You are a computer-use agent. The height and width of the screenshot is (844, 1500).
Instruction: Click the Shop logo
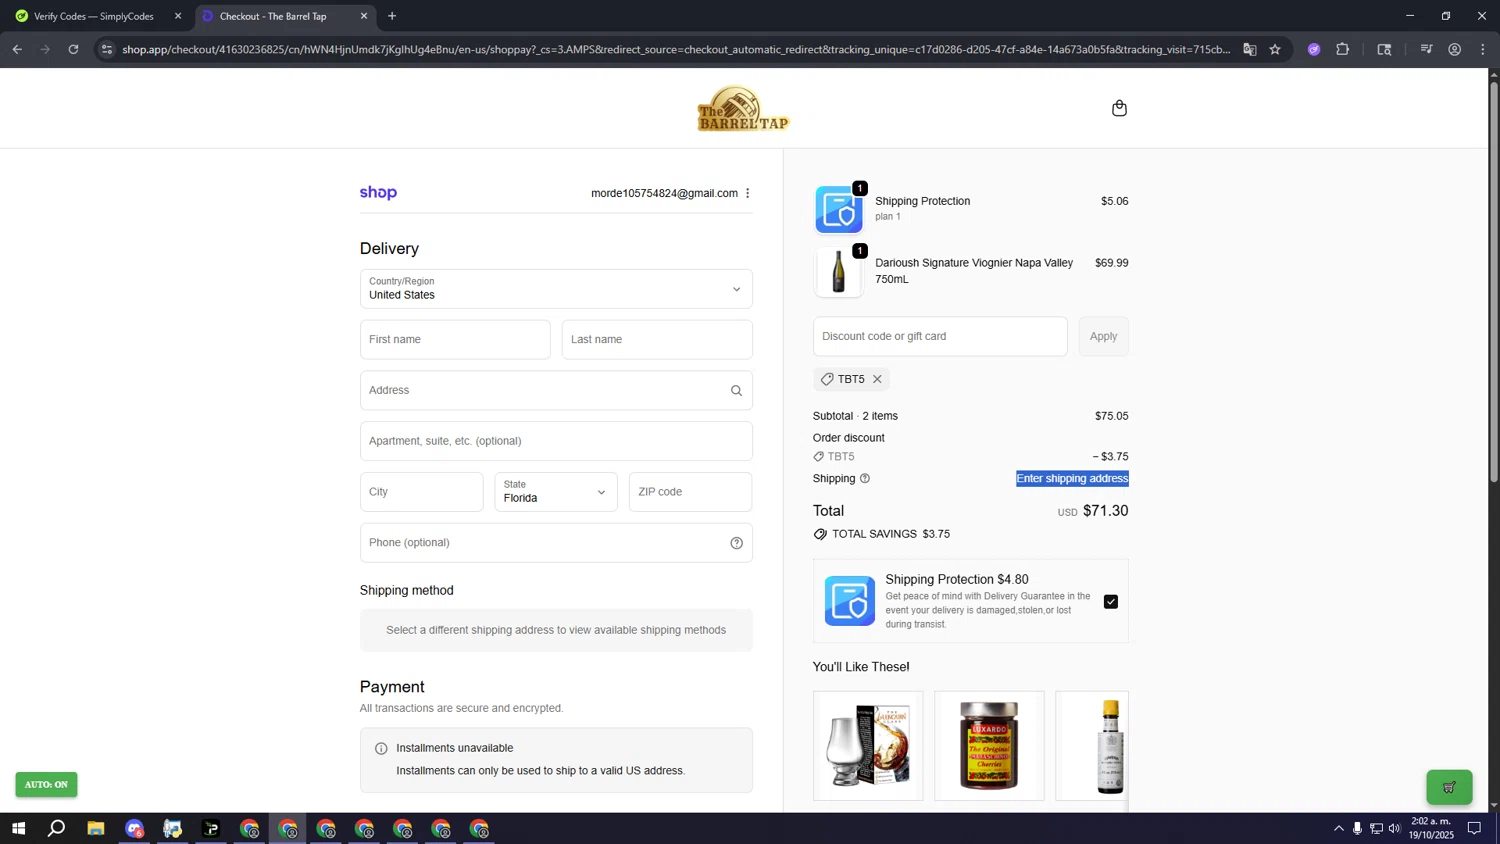point(378,193)
